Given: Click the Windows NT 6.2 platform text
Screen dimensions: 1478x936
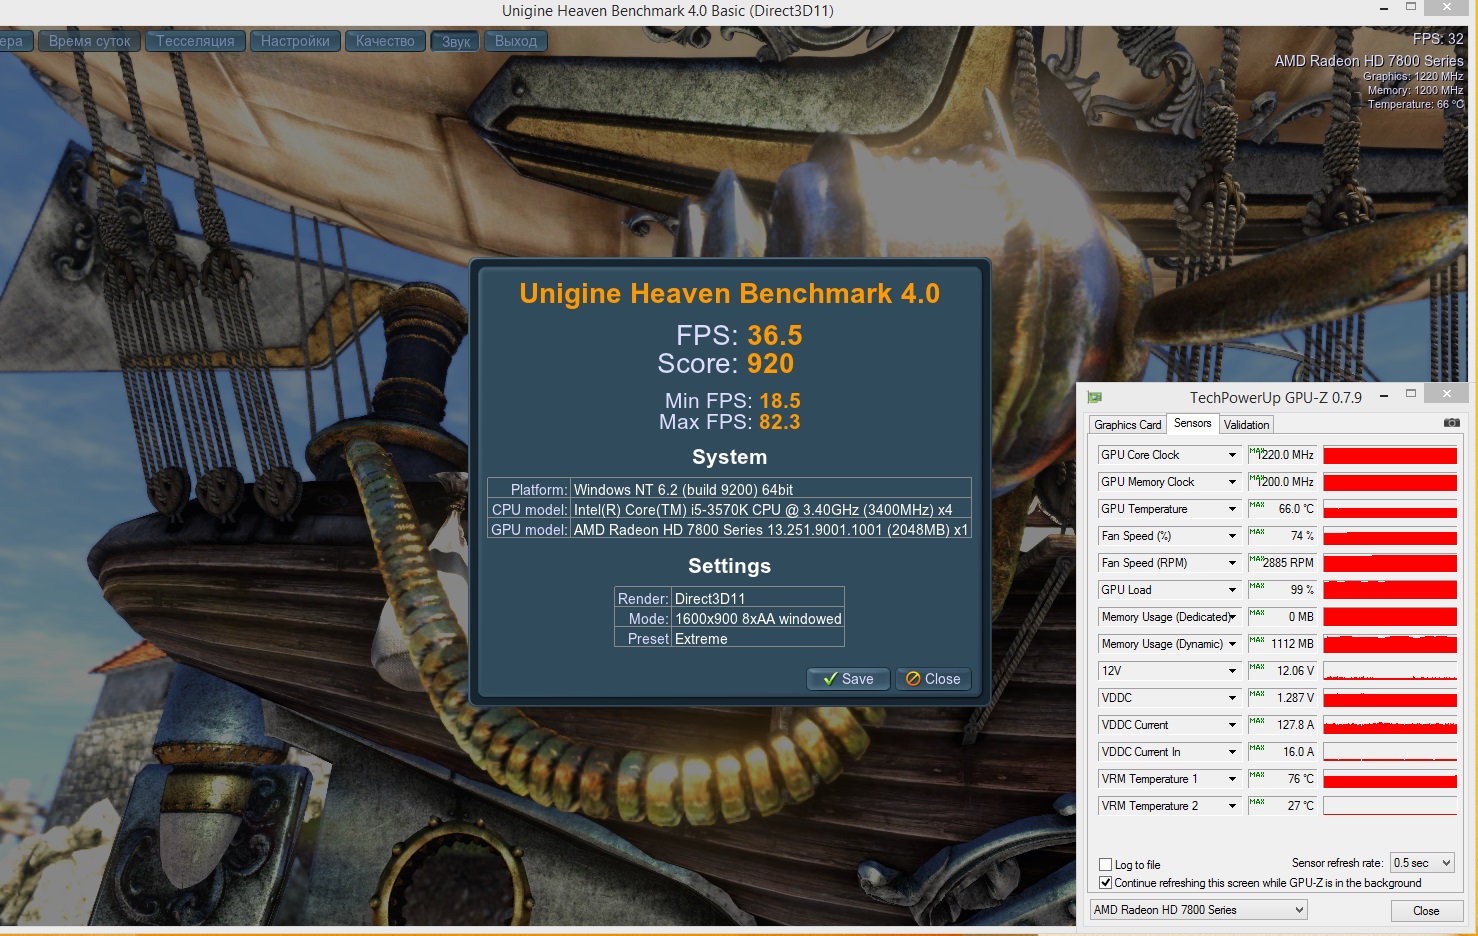Looking at the screenshot, I should [x=683, y=490].
